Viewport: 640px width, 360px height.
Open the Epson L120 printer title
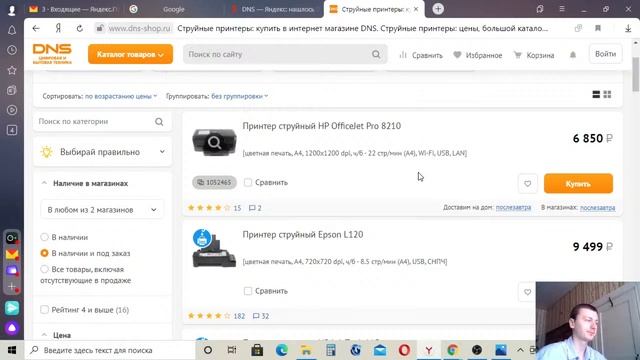[303, 235]
